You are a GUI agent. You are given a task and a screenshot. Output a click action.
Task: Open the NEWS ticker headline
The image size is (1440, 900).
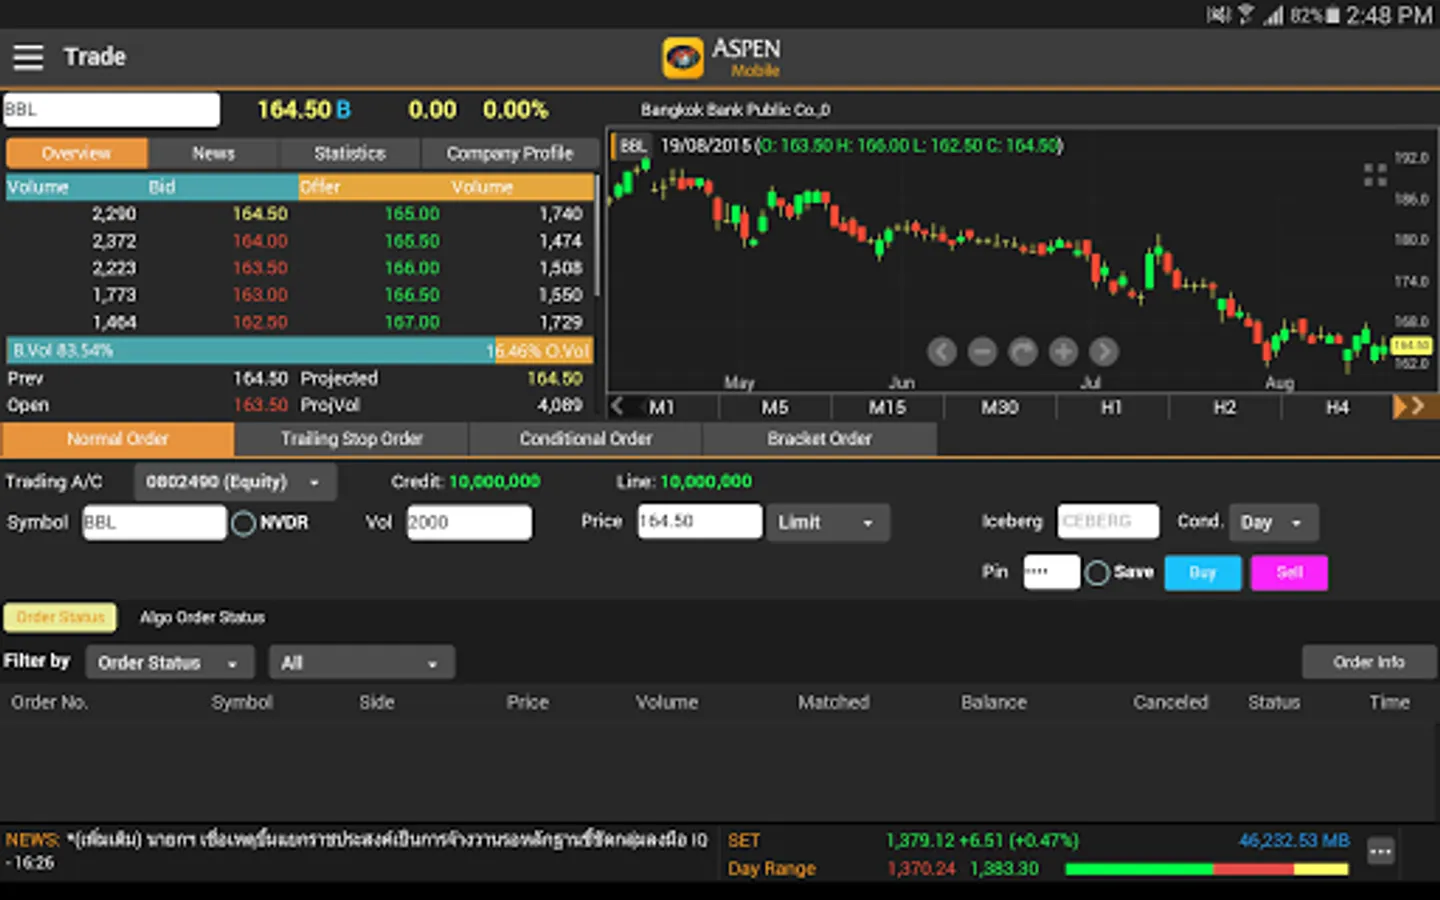coord(357,850)
